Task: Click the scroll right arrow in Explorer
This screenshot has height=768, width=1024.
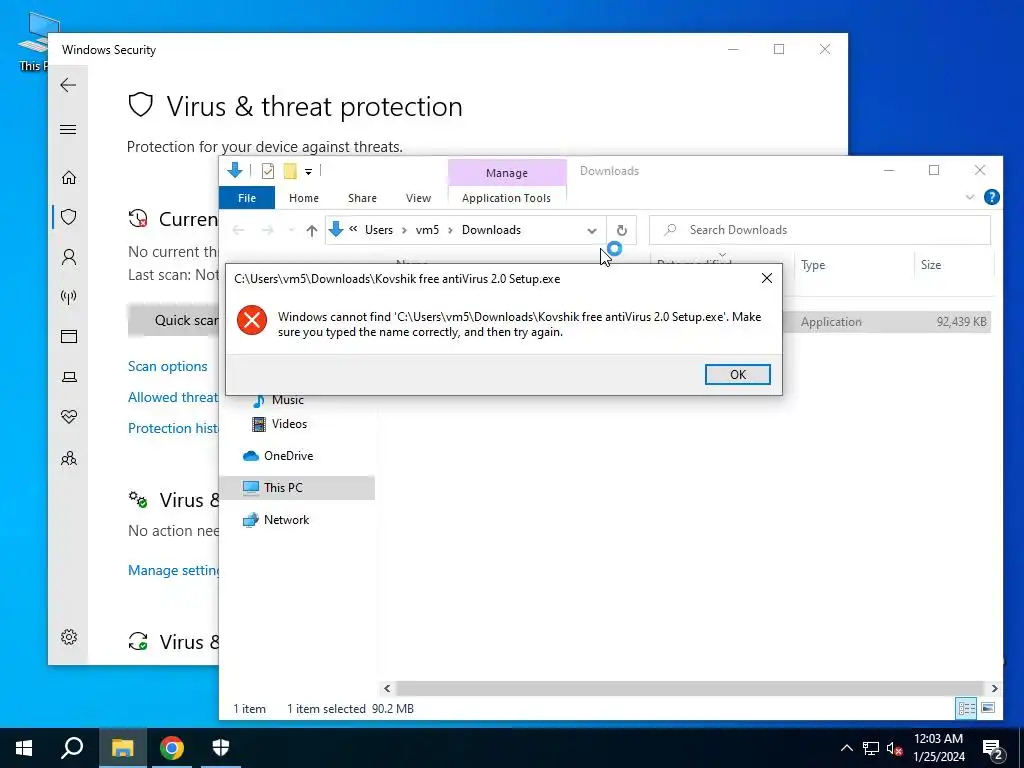Action: [x=994, y=688]
